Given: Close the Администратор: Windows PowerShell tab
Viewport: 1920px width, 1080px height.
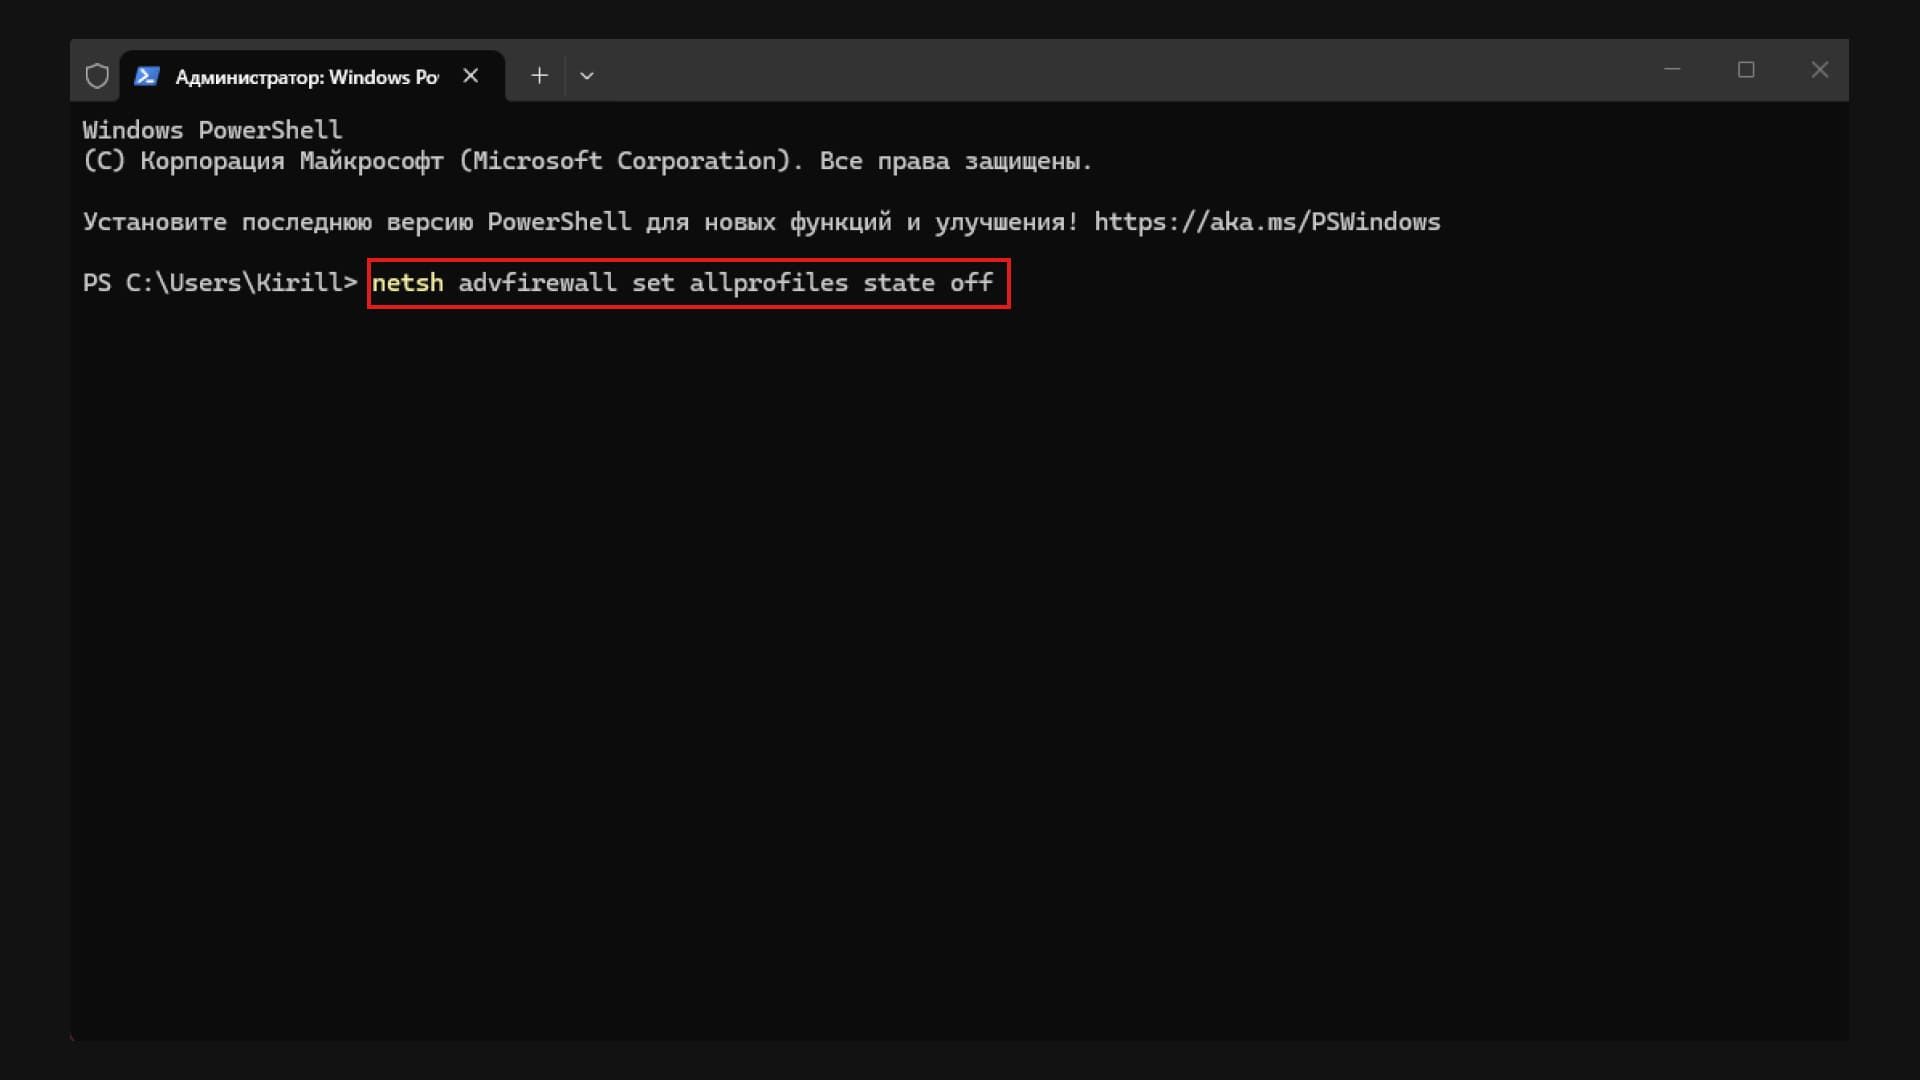Looking at the screenshot, I should [471, 76].
